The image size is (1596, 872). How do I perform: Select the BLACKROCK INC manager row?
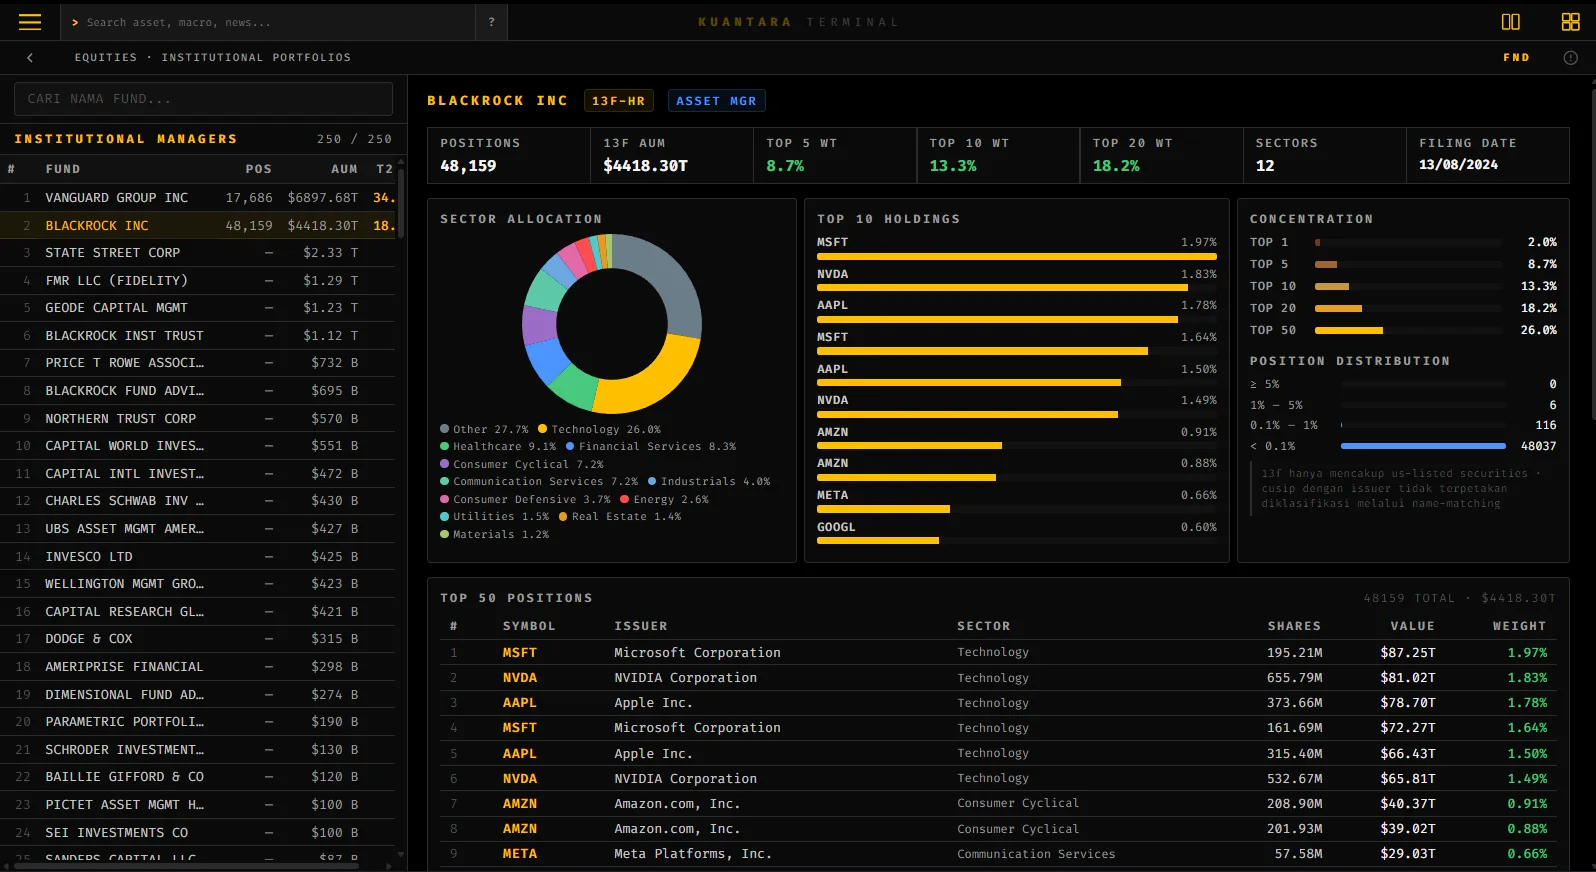point(200,226)
